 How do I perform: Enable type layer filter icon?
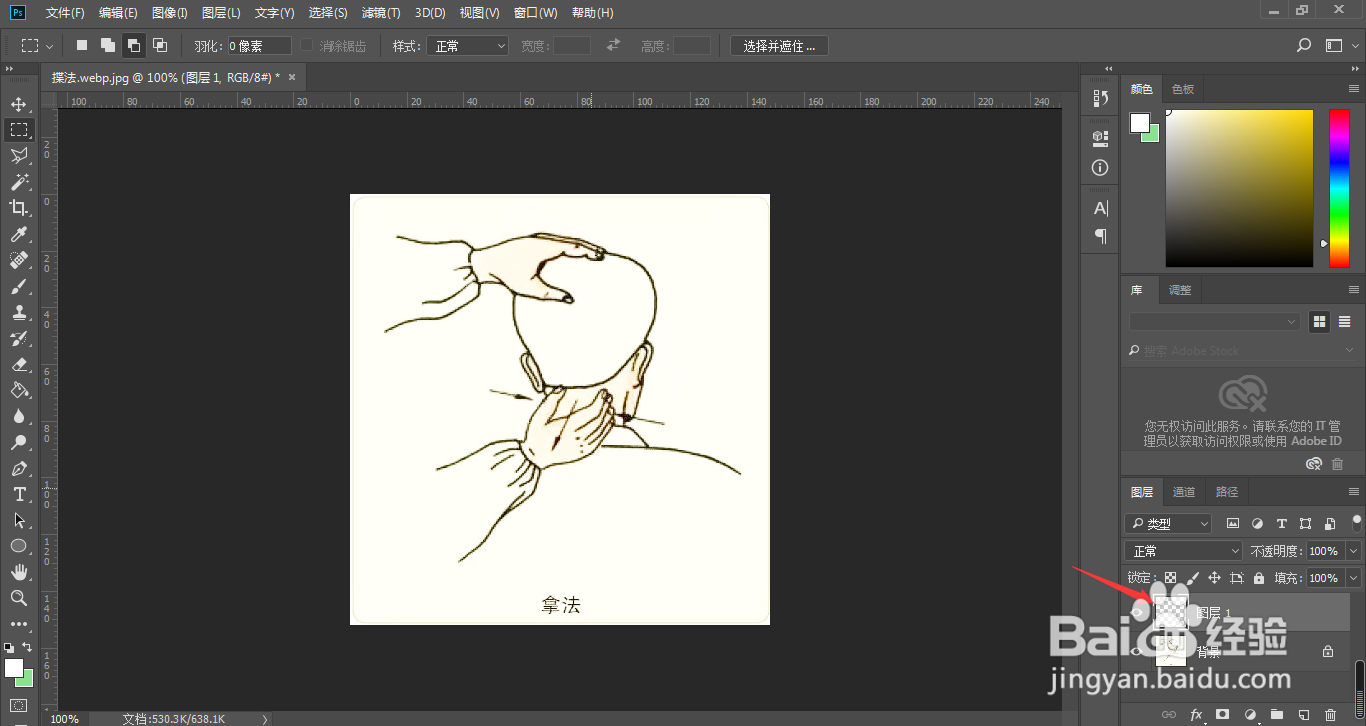tap(1281, 523)
